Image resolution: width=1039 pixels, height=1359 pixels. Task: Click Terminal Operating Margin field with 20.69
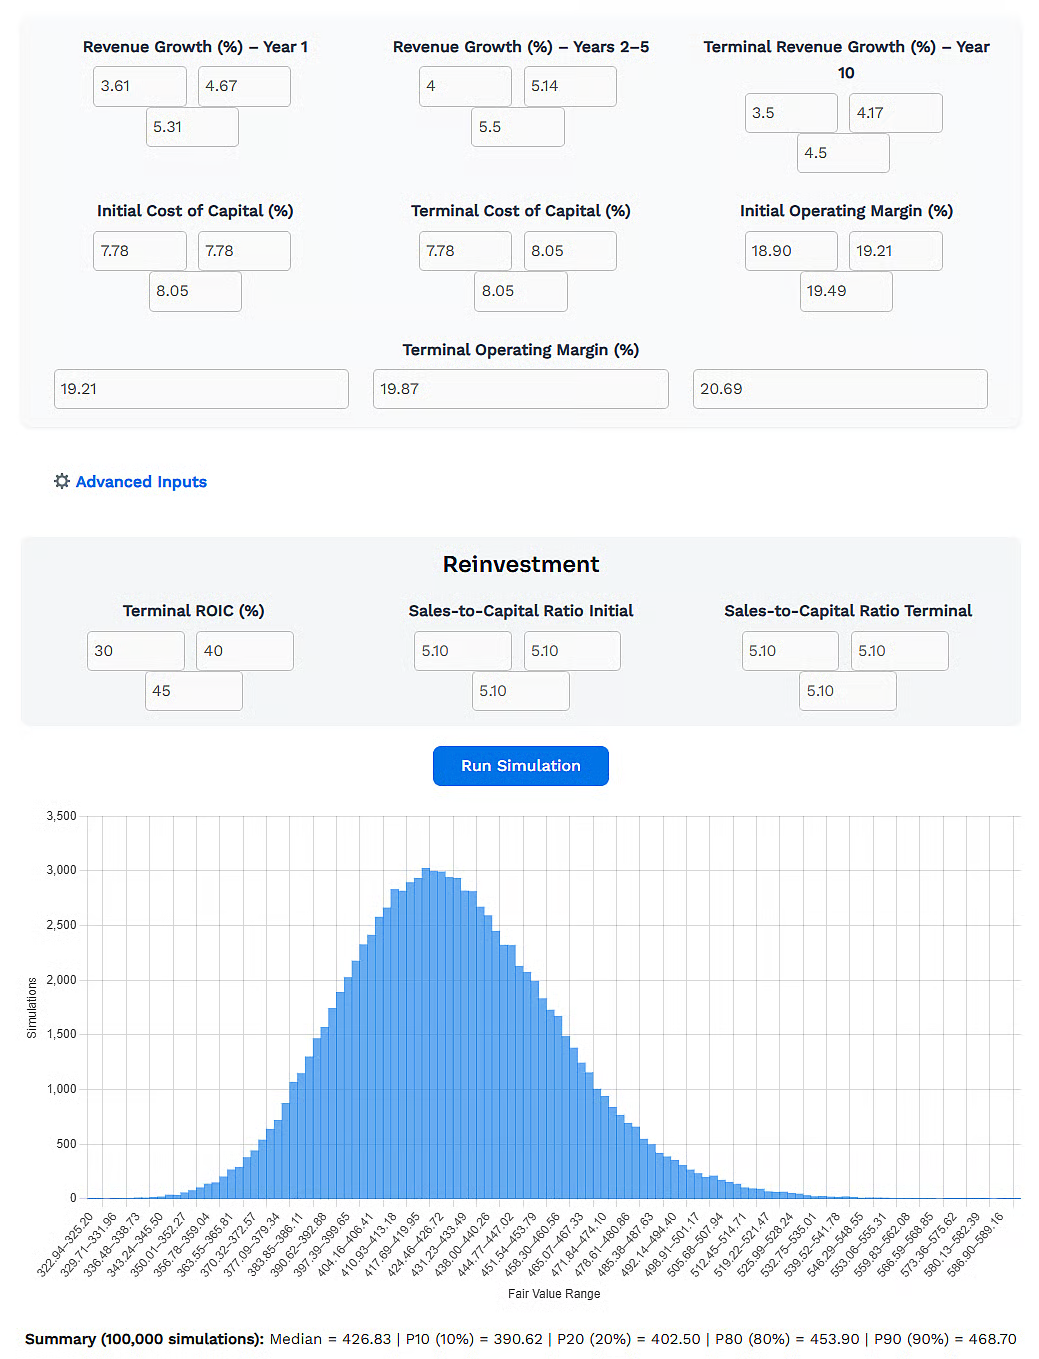click(839, 389)
